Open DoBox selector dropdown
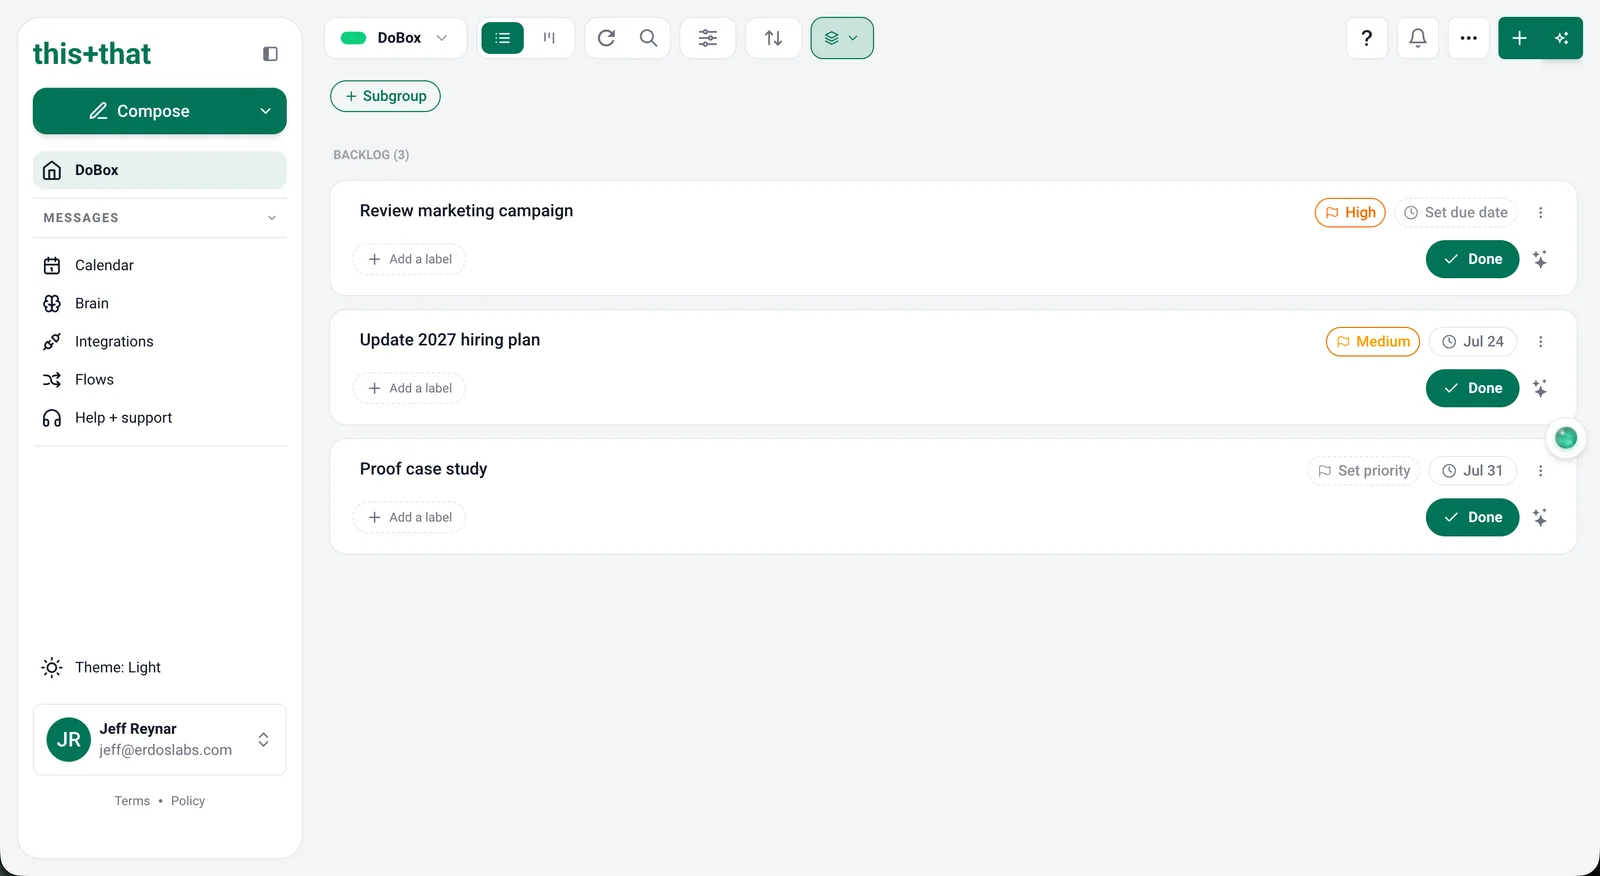 point(395,38)
